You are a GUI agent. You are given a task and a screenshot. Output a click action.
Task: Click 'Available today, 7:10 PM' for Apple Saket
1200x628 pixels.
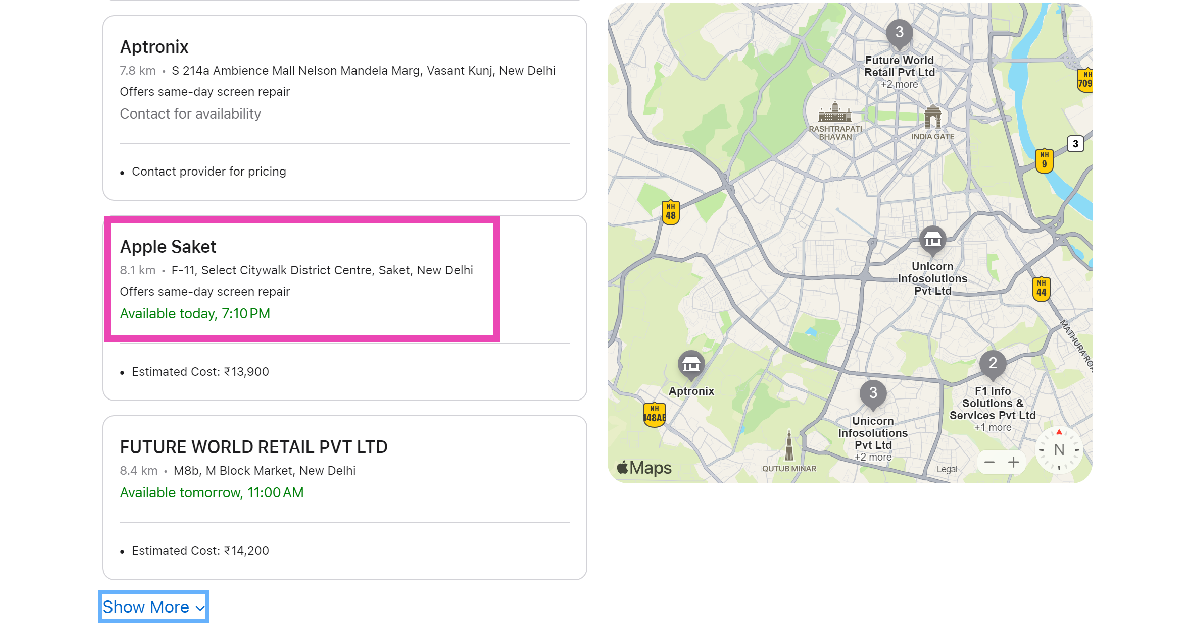[195, 313]
